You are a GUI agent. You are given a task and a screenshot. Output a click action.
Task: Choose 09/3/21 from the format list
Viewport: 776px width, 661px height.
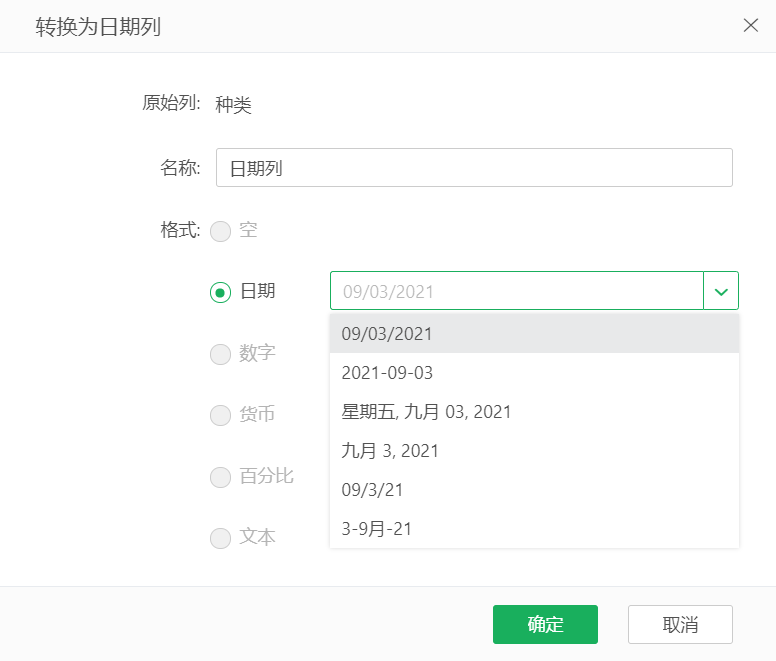(x=534, y=490)
